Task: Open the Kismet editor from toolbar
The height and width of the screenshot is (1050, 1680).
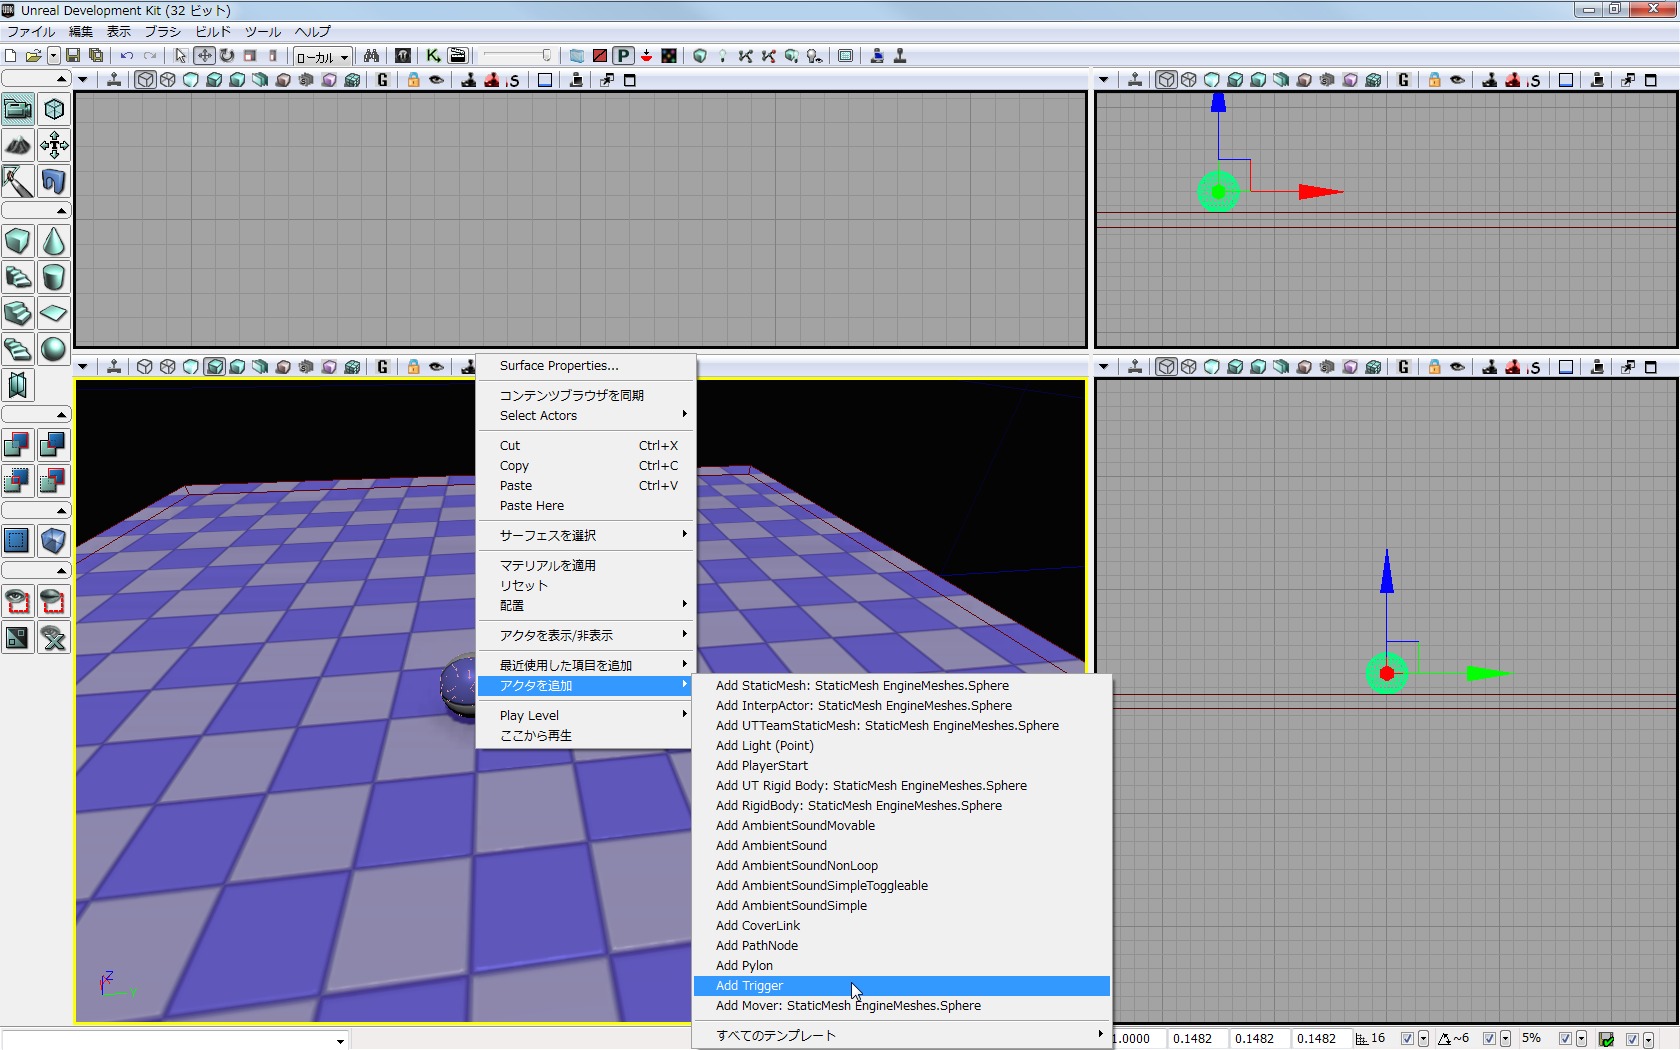Action: [433, 56]
